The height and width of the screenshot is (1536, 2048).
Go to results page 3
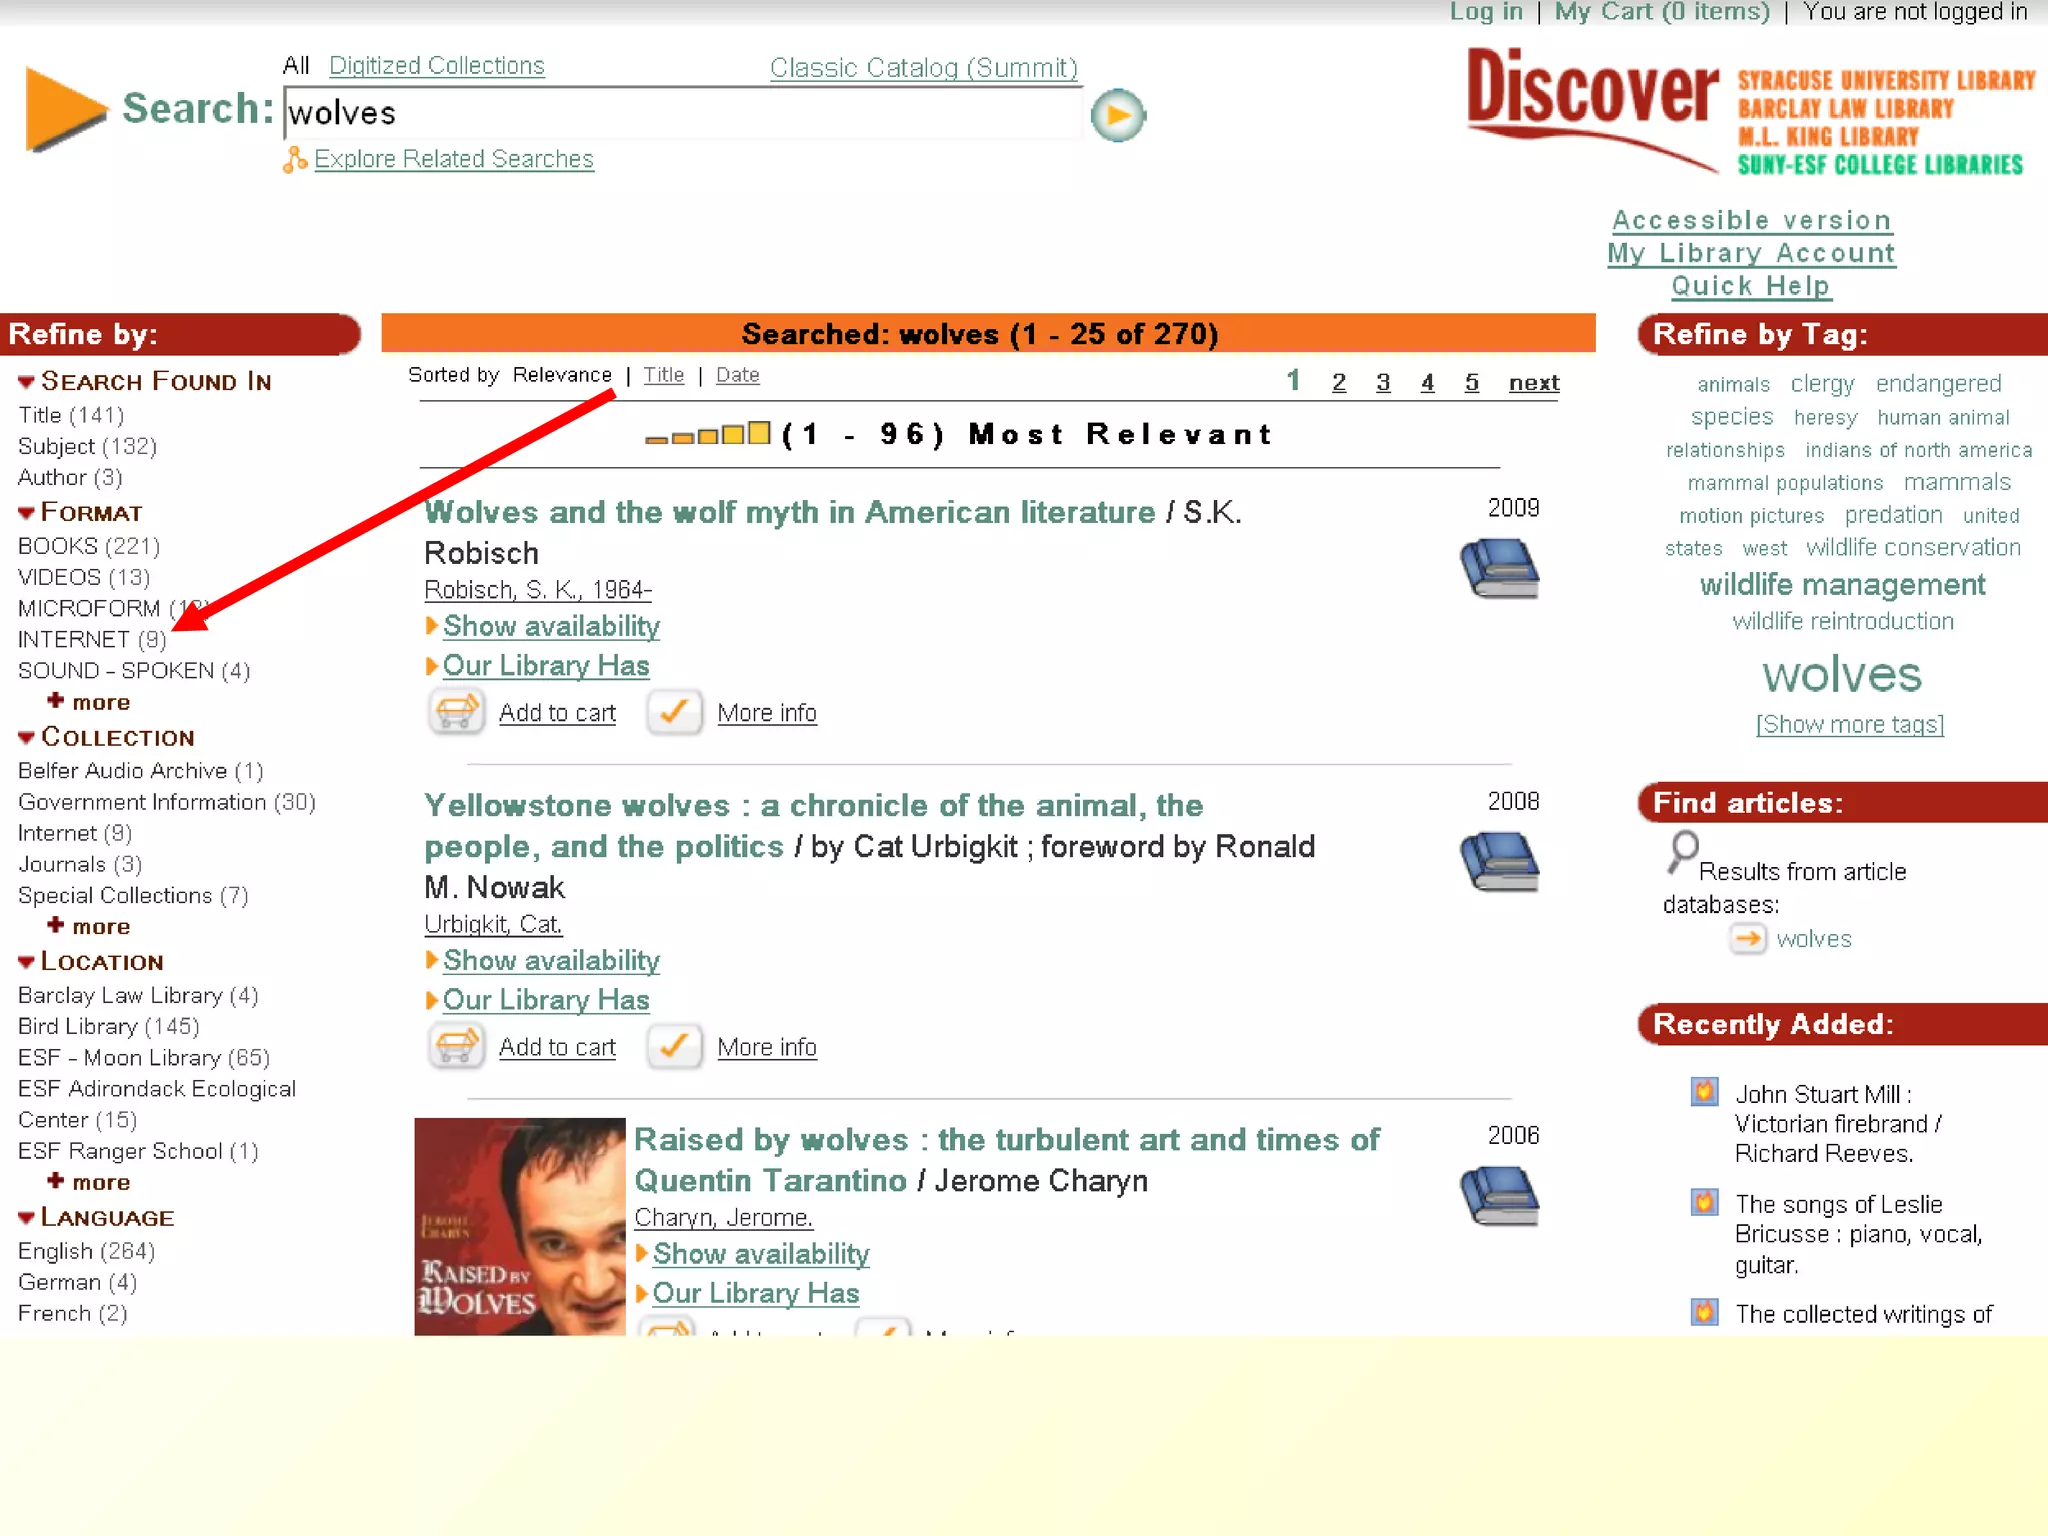1382,383
